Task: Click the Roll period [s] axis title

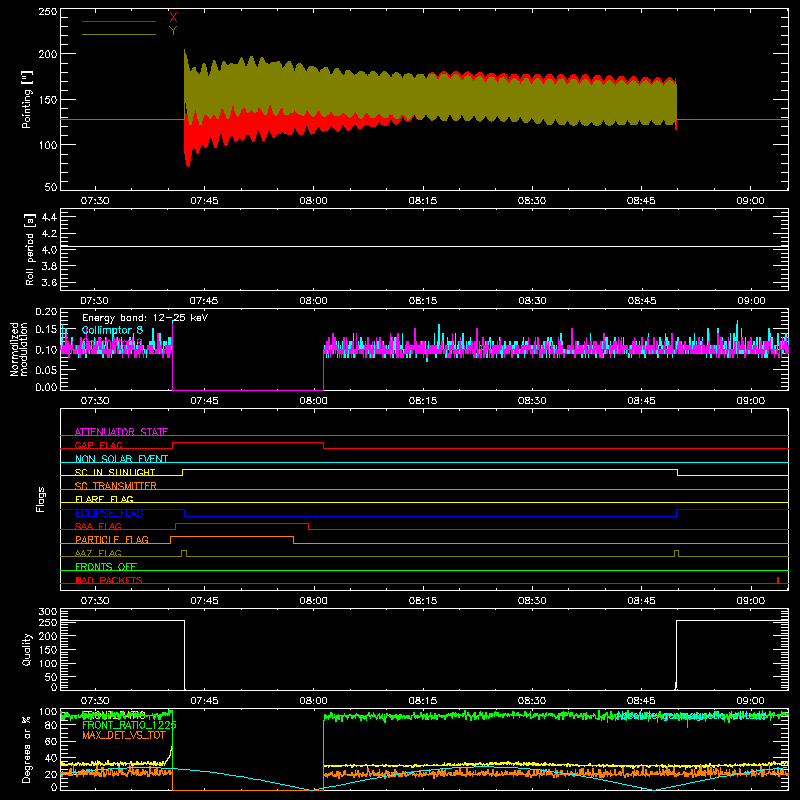Action: tap(30, 249)
